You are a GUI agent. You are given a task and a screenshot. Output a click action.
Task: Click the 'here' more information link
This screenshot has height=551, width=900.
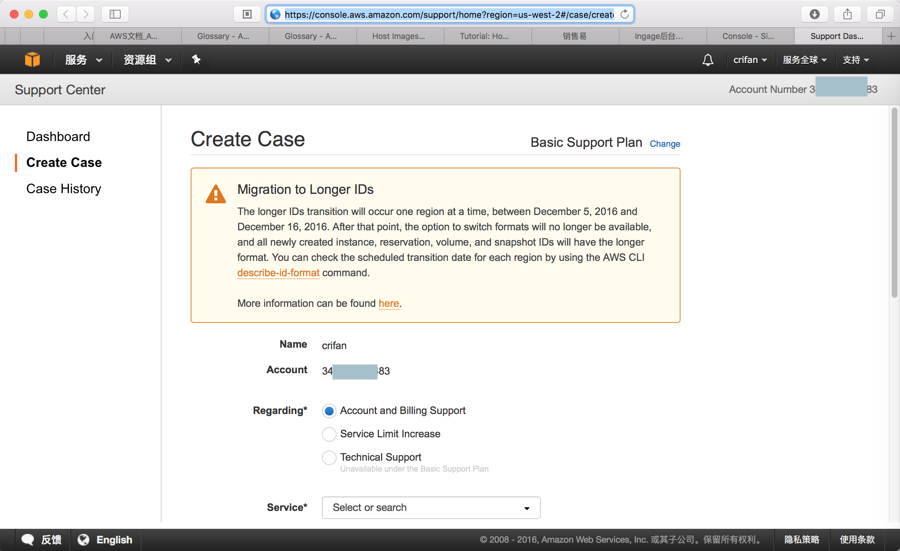tap(389, 303)
